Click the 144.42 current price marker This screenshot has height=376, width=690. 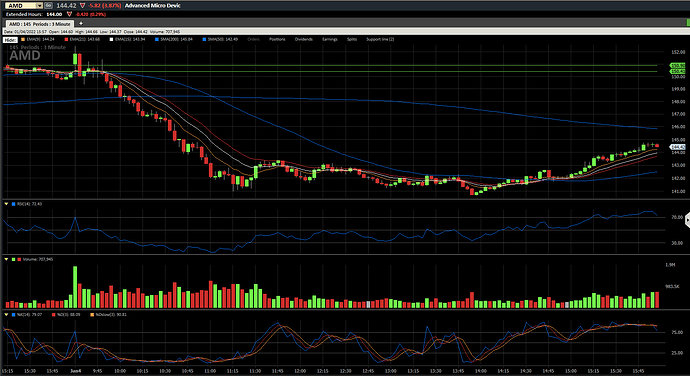click(677, 147)
